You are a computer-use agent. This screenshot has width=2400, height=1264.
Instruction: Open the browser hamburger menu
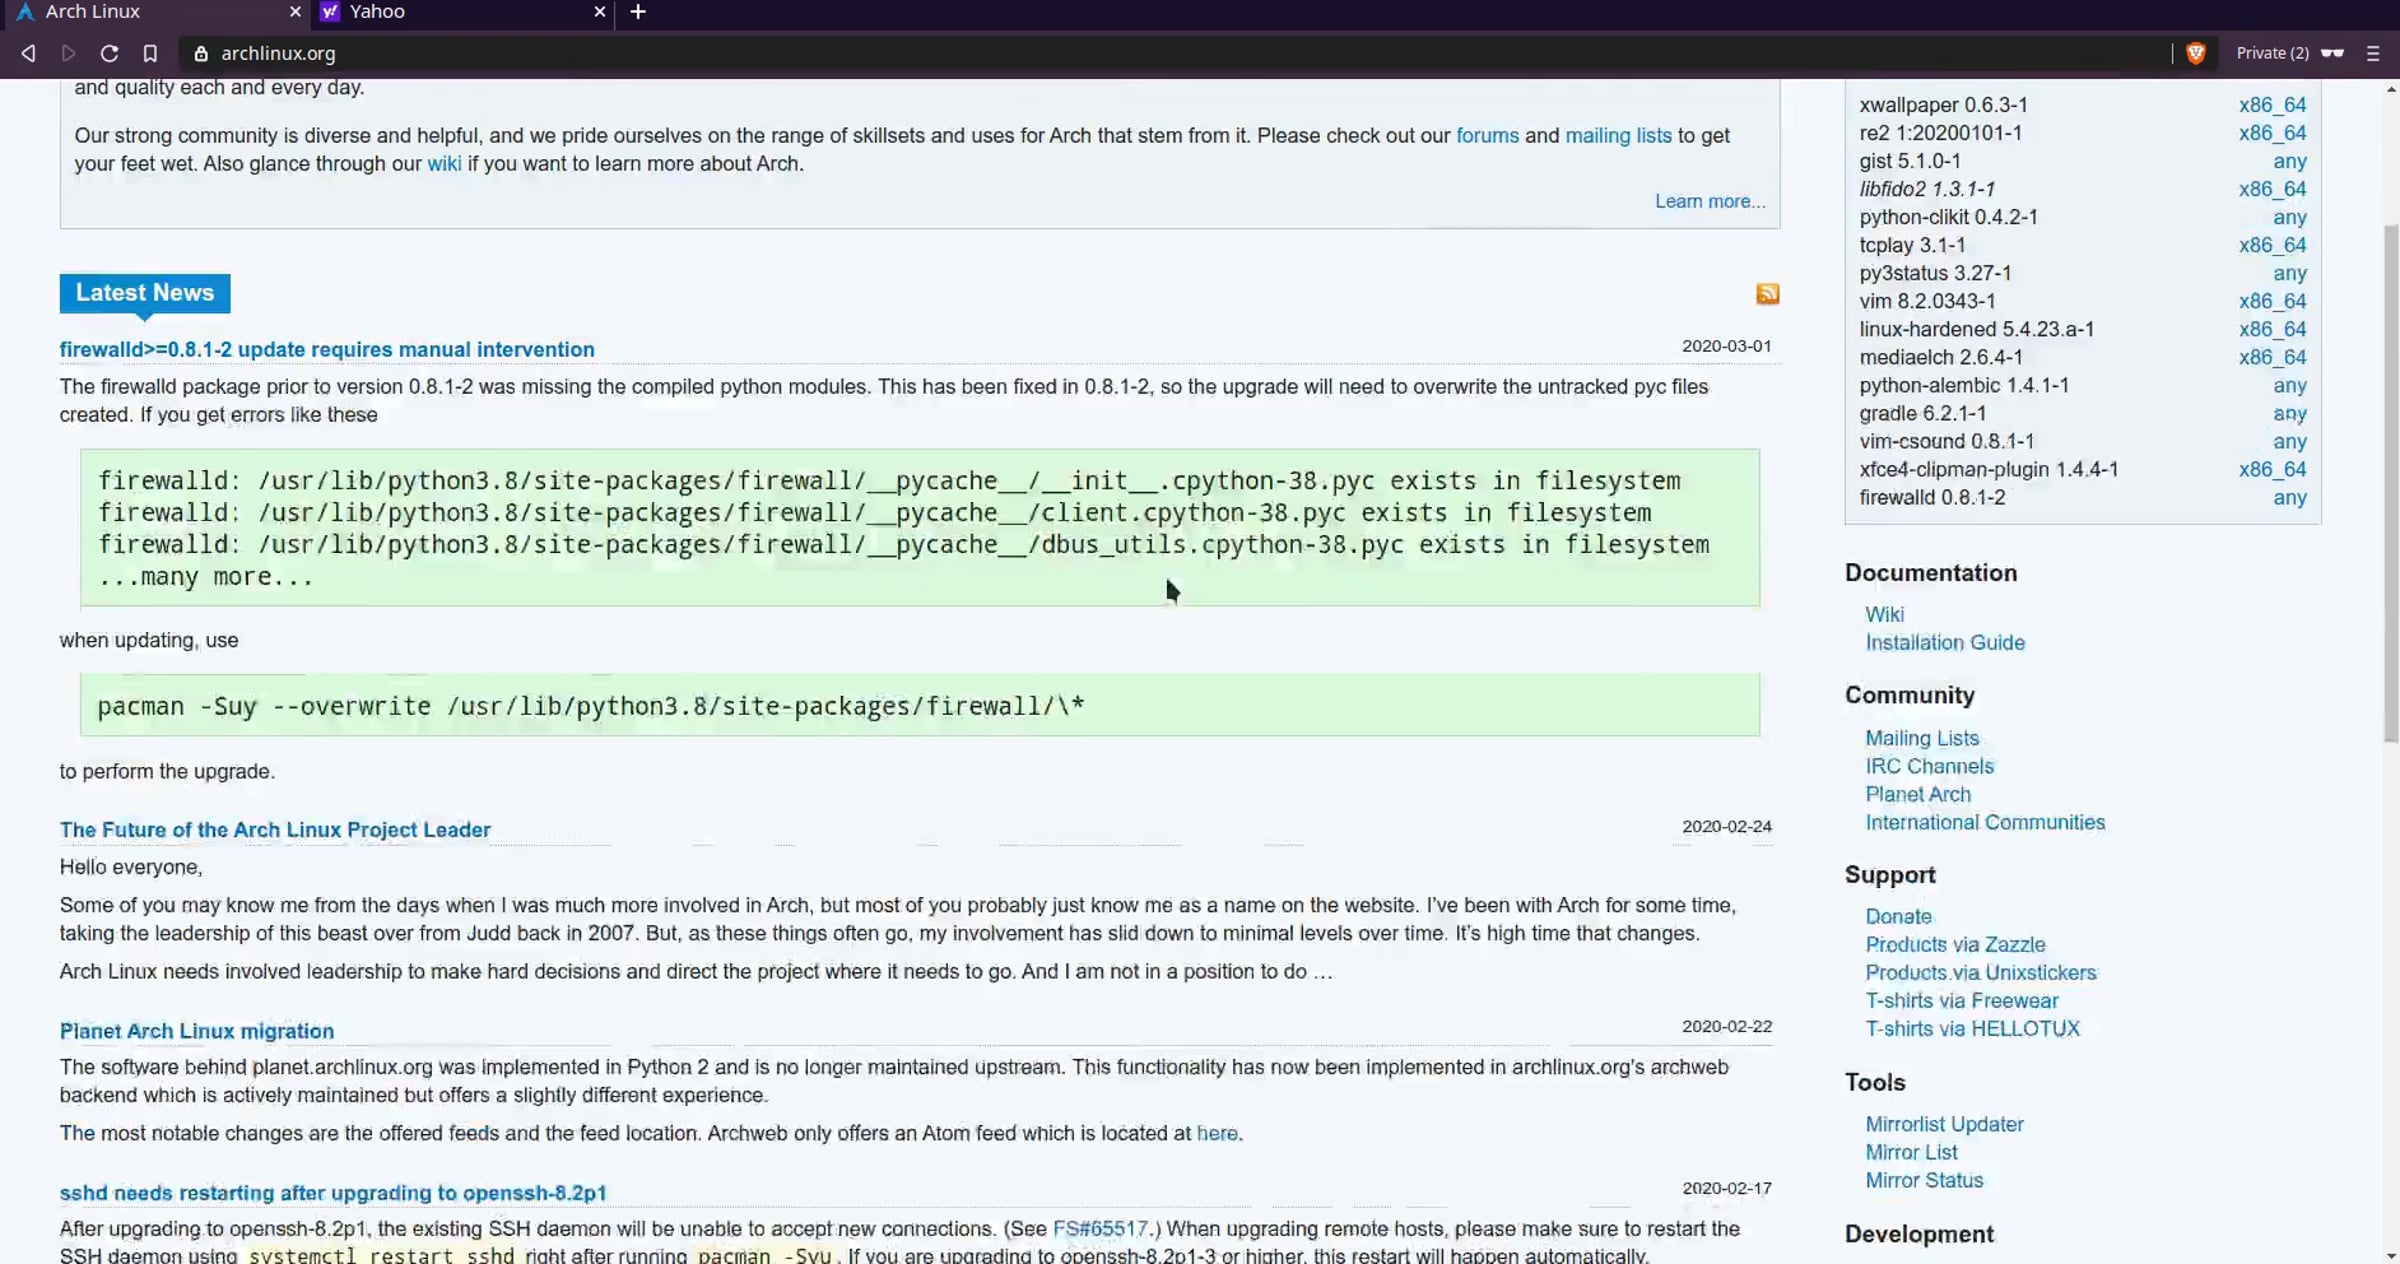point(2373,53)
